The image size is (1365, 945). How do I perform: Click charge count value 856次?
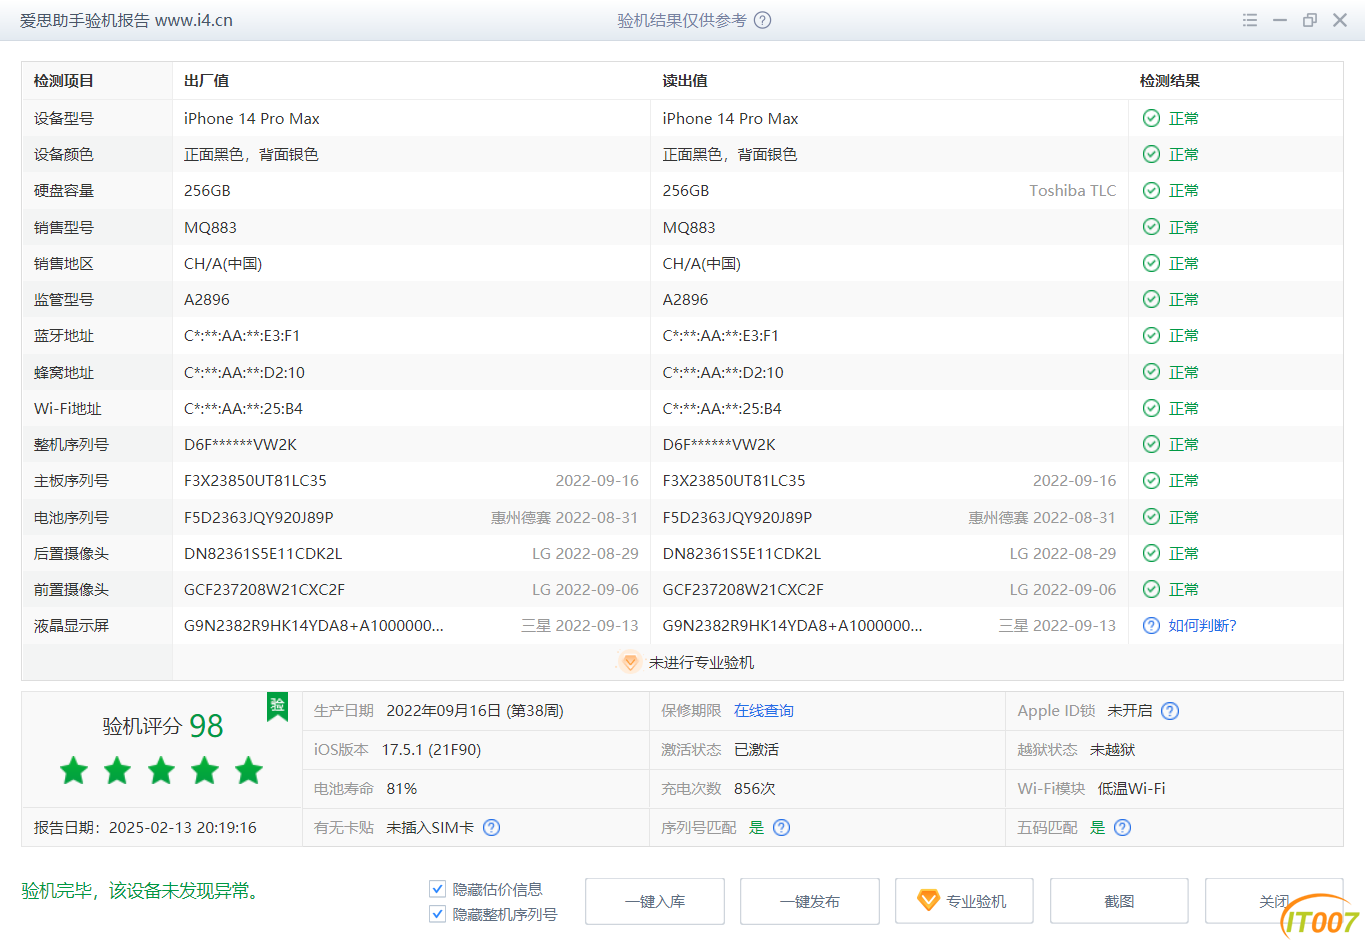[755, 789]
